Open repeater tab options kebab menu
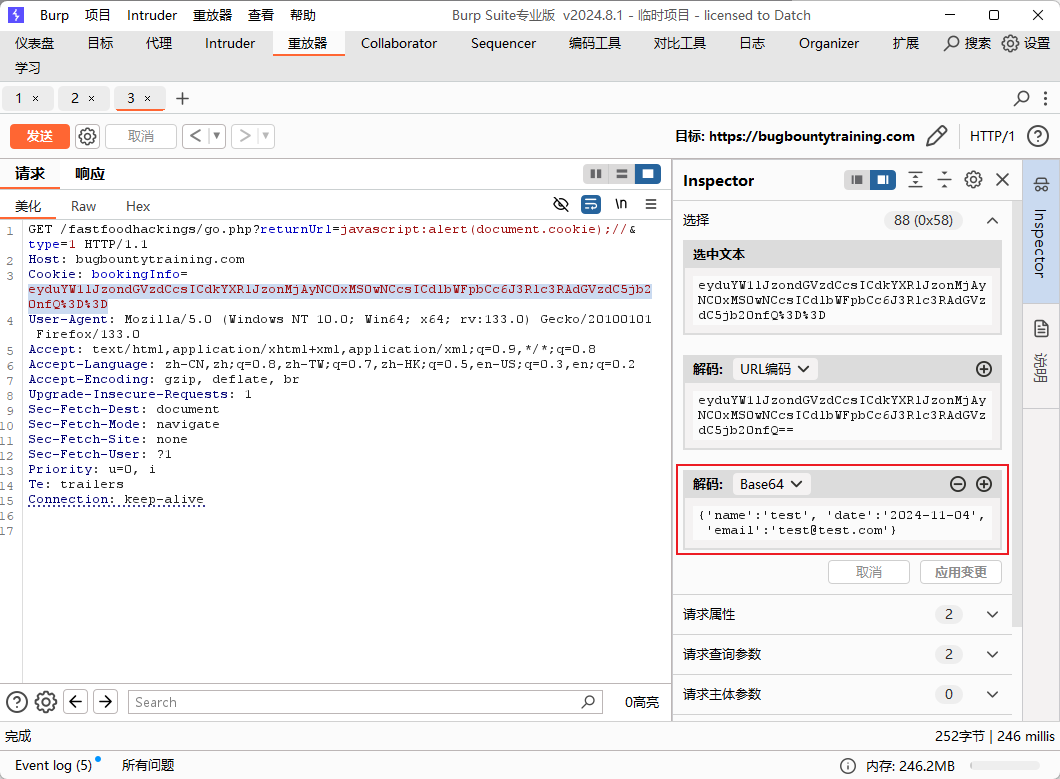Viewport: 1060px width, 779px height. click(1045, 99)
